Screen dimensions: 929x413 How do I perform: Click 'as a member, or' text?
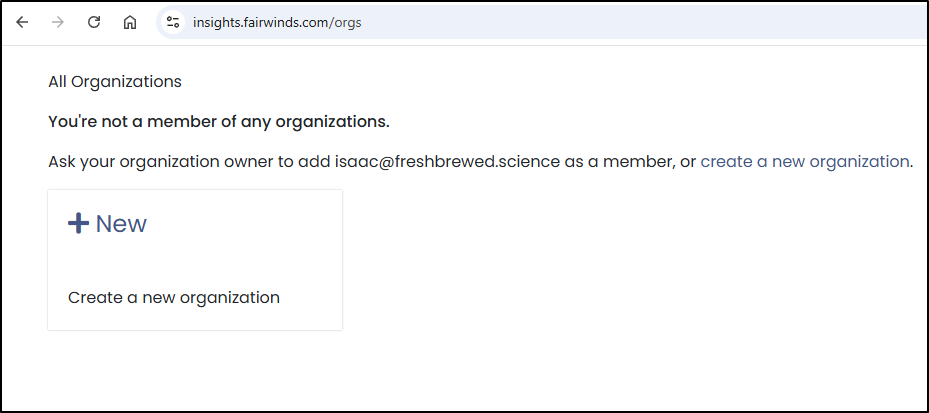630,162
